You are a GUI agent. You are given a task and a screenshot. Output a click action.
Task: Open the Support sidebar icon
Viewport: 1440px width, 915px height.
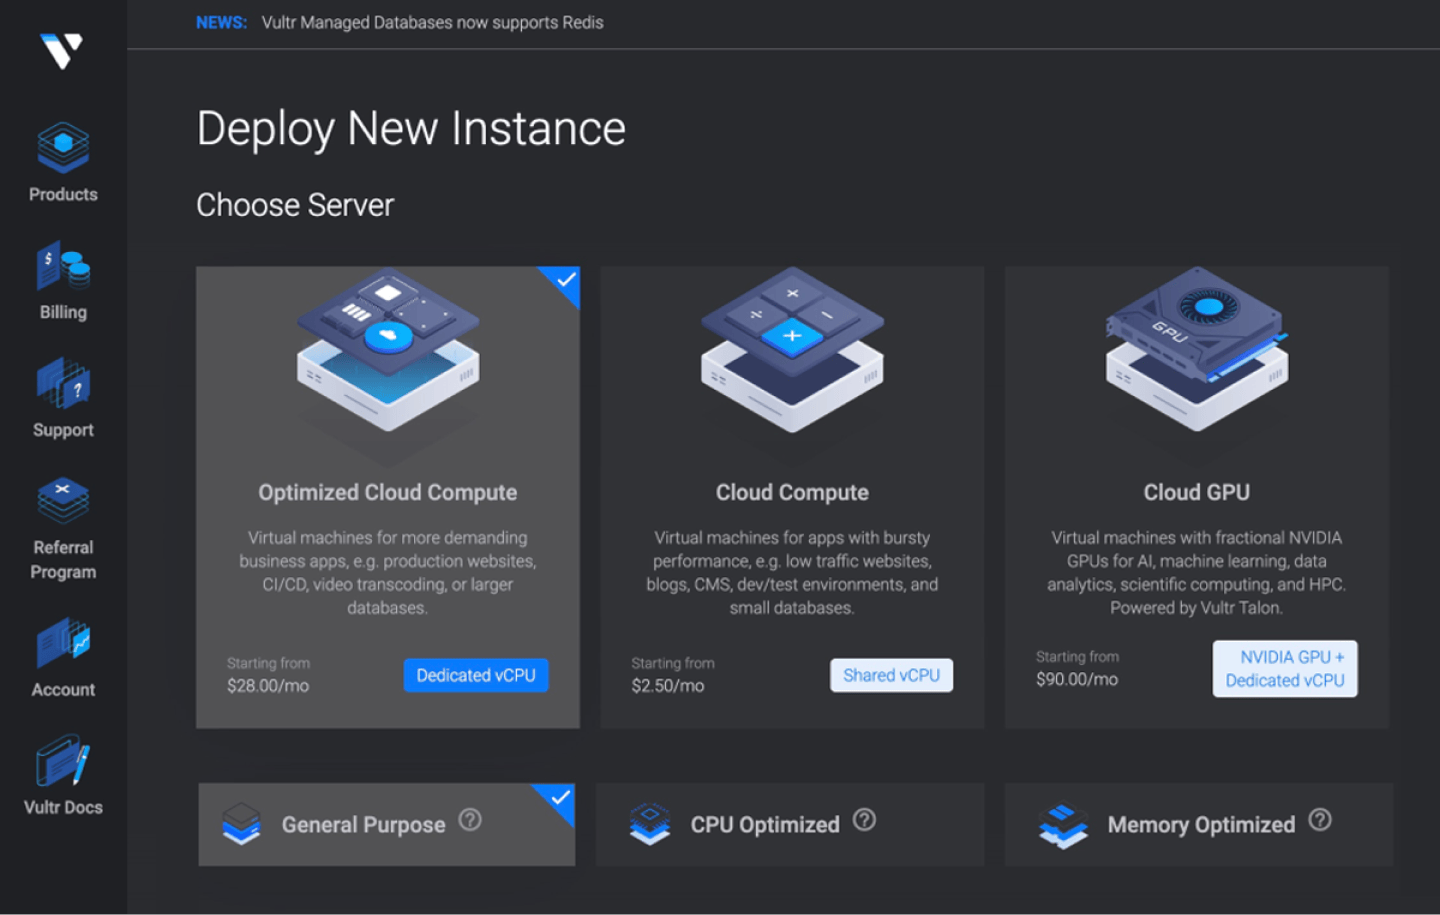pyautogui.click(x=63, y=383)
